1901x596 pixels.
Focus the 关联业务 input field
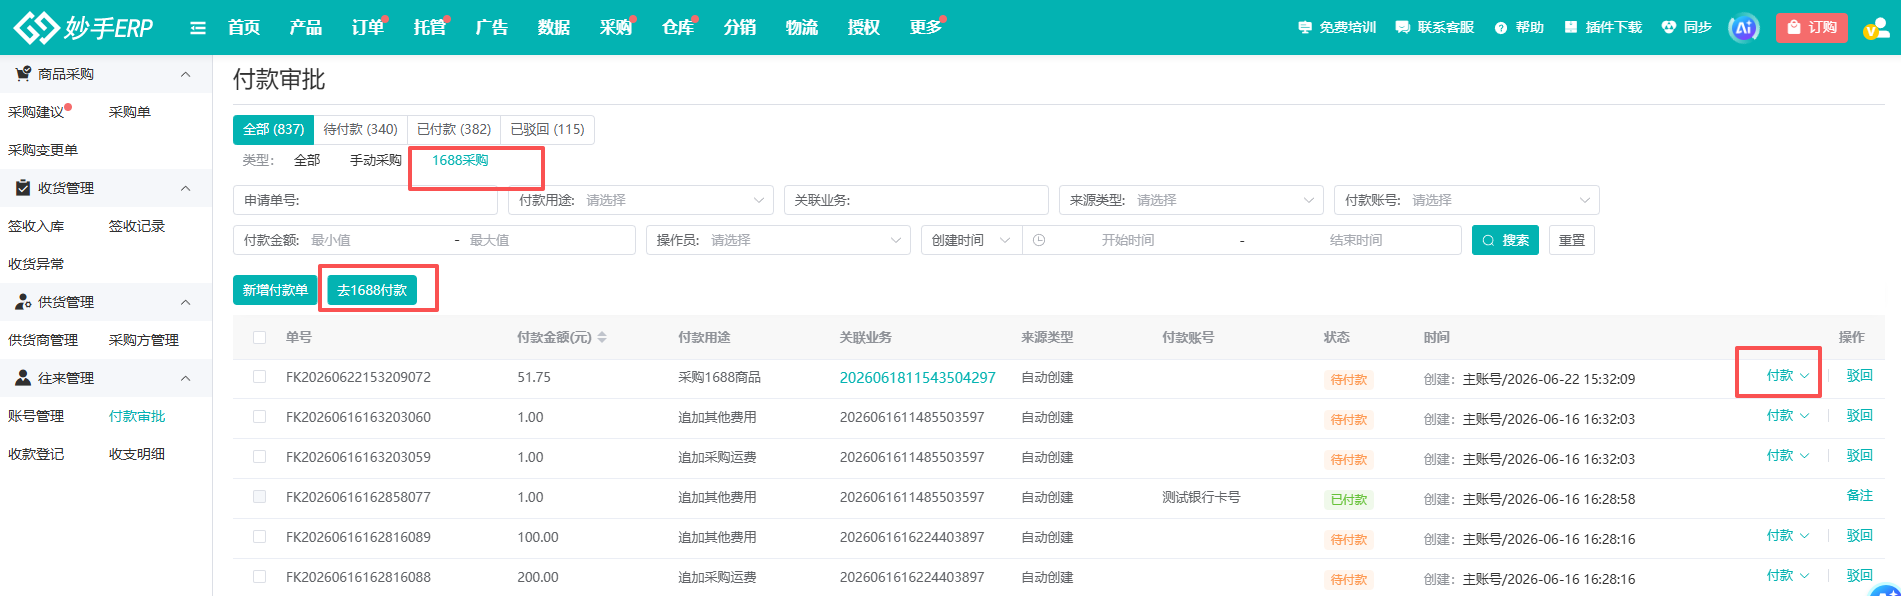pos(916,200)
